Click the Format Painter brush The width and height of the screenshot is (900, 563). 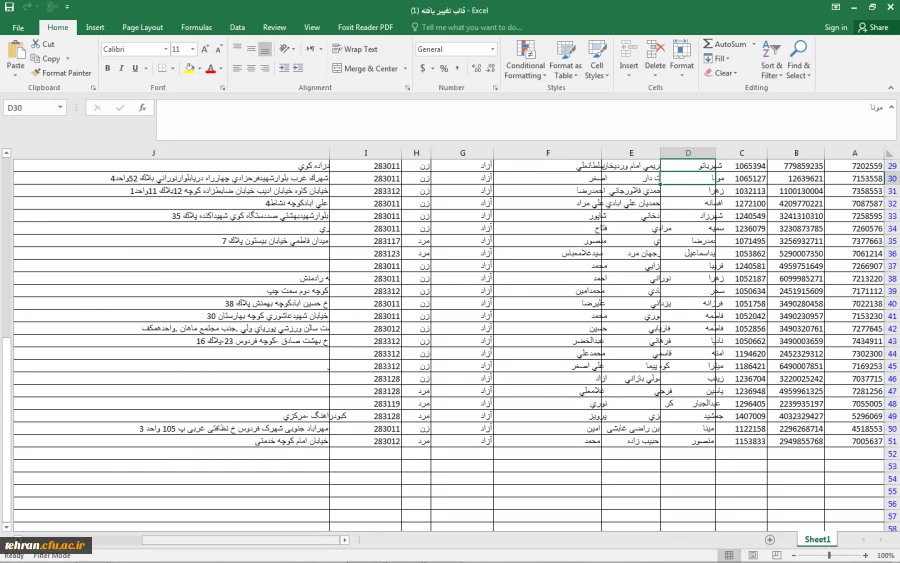pyautogui.click(x=61, y=73)
